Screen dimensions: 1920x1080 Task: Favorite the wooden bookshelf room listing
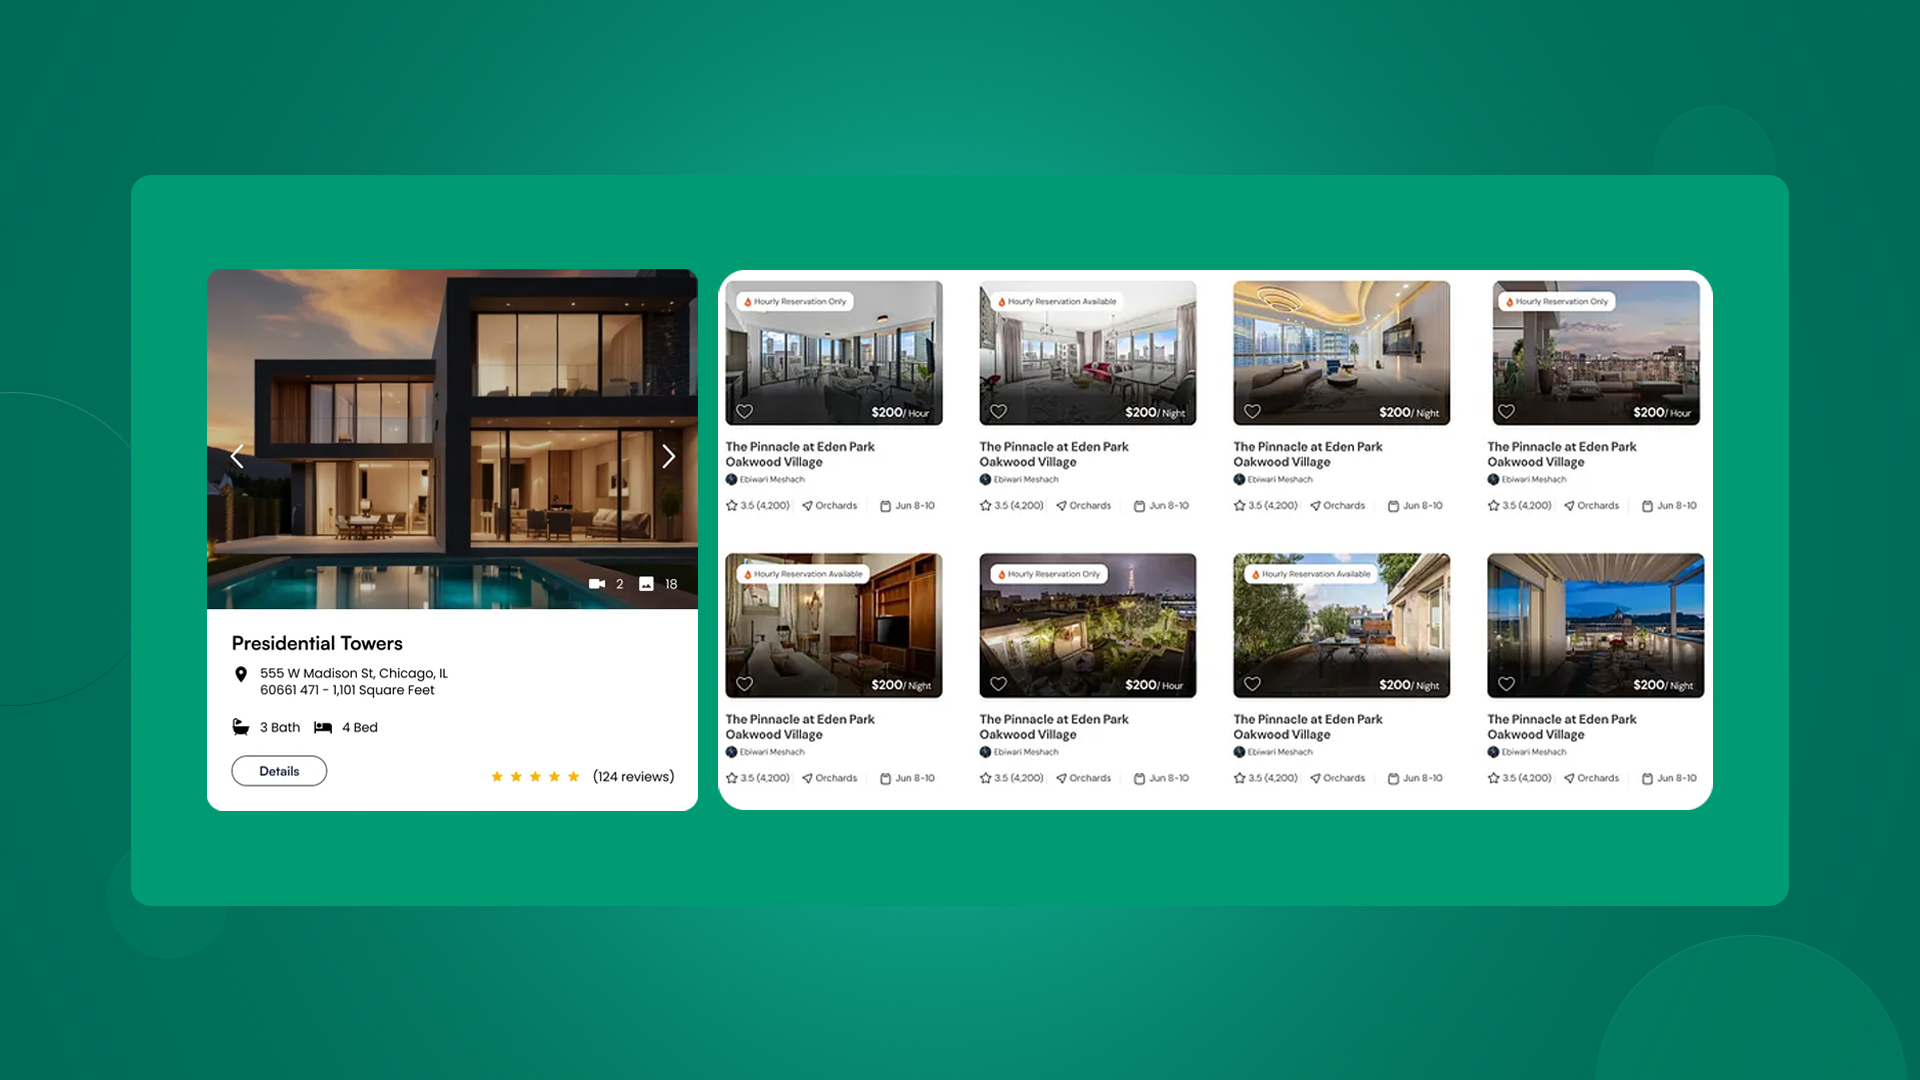click(x=744, y=684)
